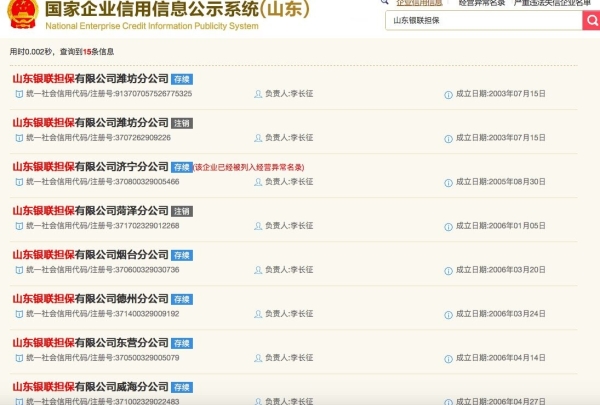The image size is (600, 405).
Task: Click registration code icon before 370600329030736
Action: pos(19,270)
